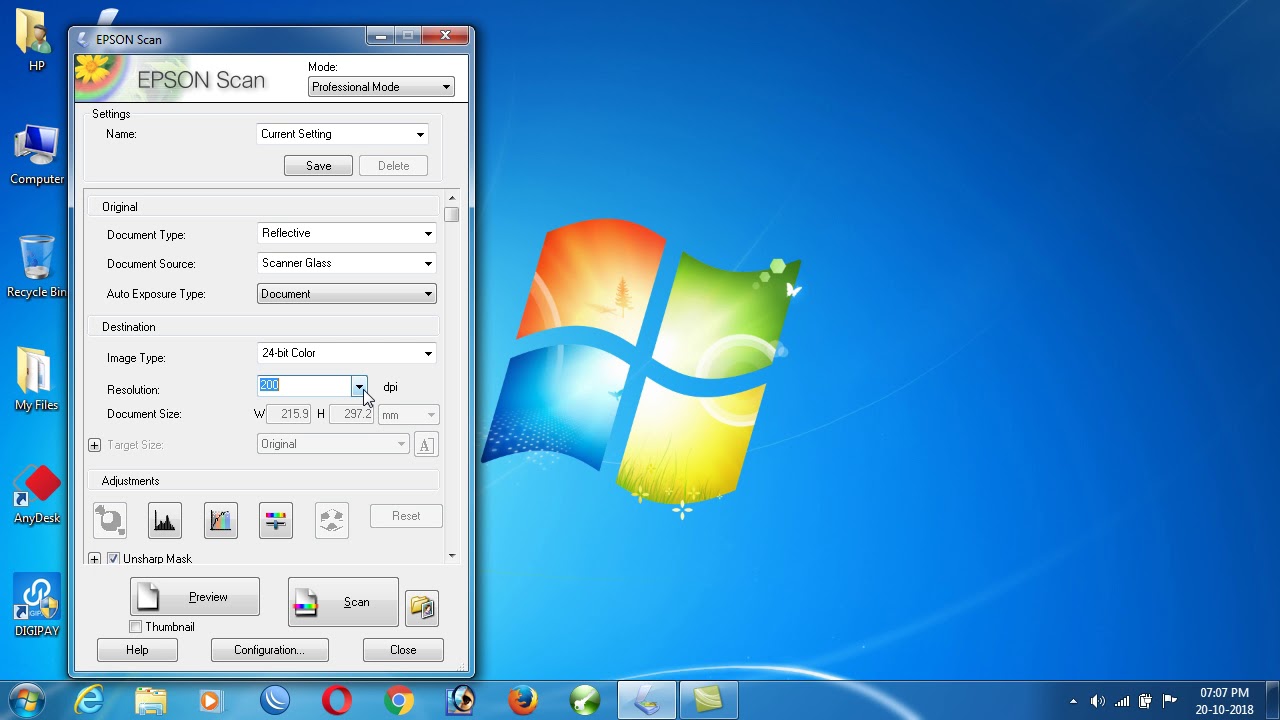
Task: Open the Configuration dialog
Action: pyautogui.click(x=270, y=650)
